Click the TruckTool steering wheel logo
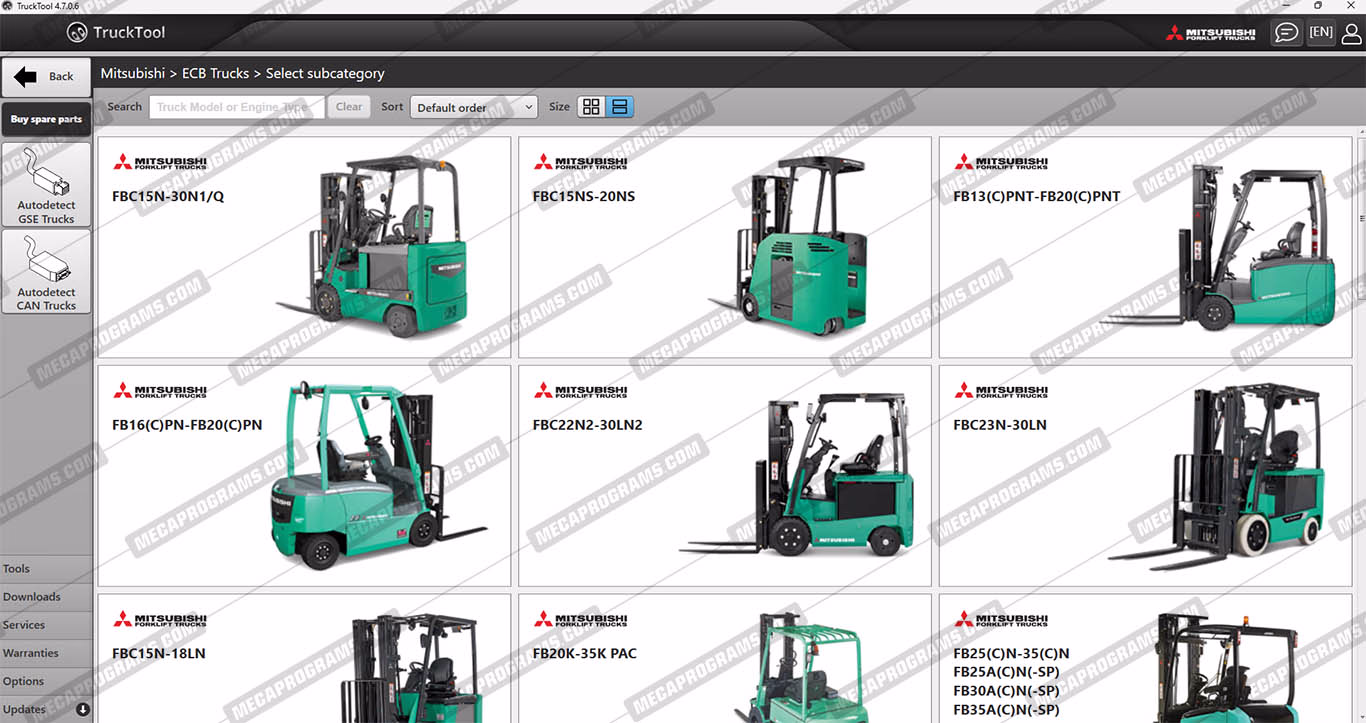 (x=77, y=33)
